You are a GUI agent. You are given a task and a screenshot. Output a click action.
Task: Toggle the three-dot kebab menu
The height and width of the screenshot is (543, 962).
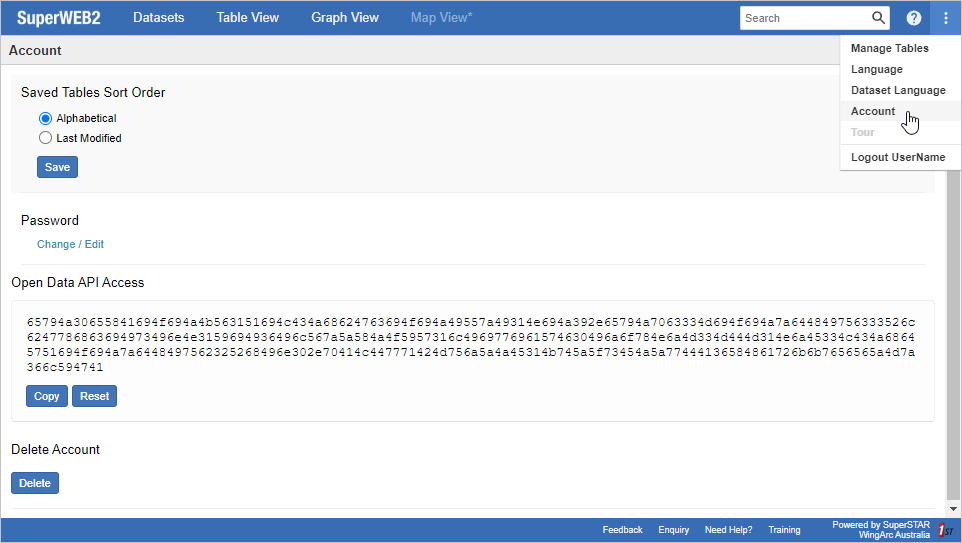click(x=945, y=18)
